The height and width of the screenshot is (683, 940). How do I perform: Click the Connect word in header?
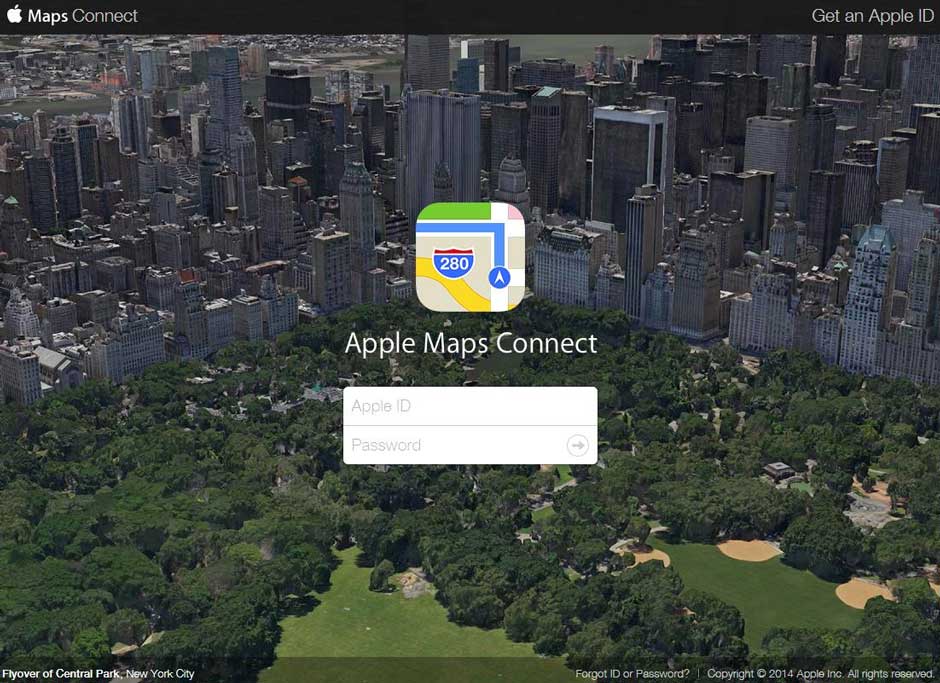[x=105, y=16]
